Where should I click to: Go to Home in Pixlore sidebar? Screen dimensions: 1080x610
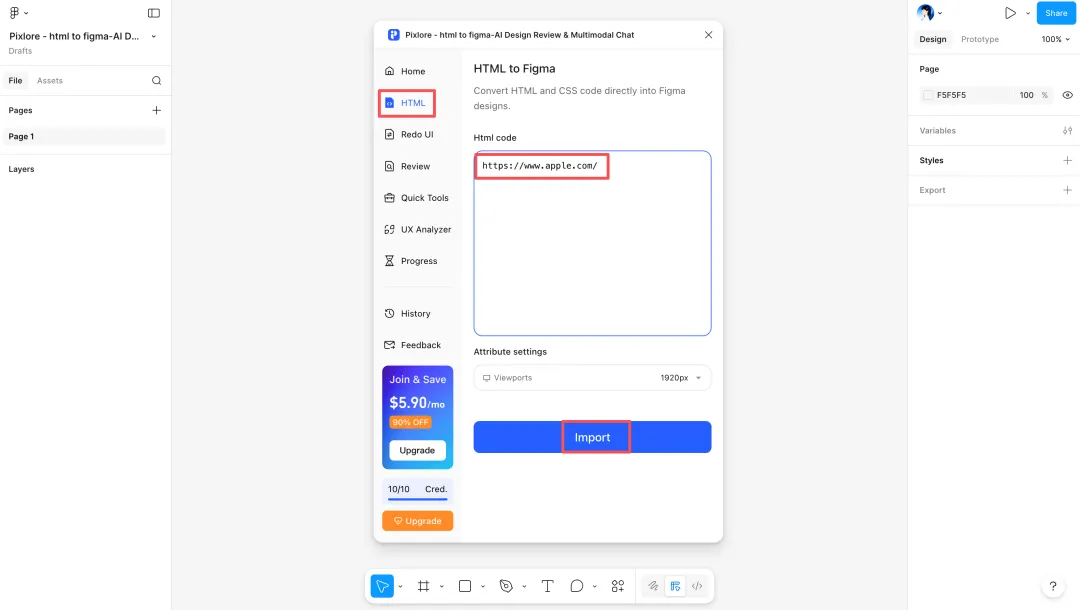406,71
